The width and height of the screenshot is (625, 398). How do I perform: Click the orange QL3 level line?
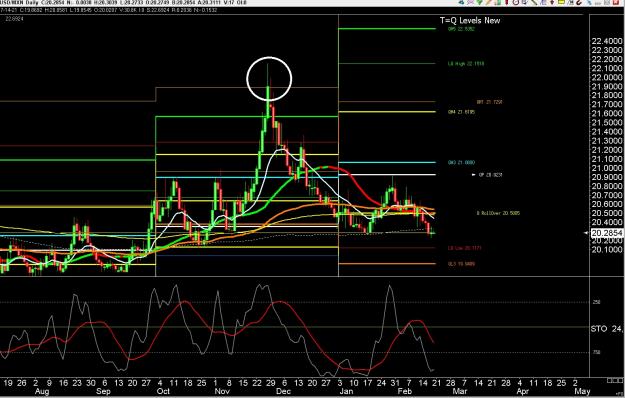coord(387,264)
